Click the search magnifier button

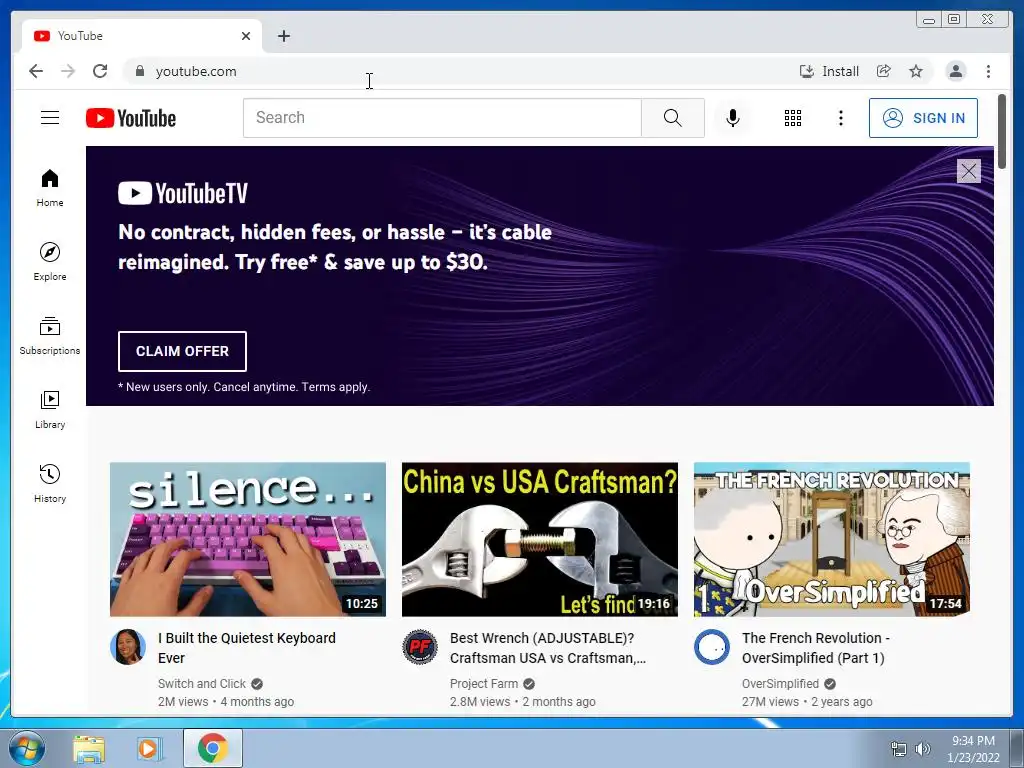673,118
